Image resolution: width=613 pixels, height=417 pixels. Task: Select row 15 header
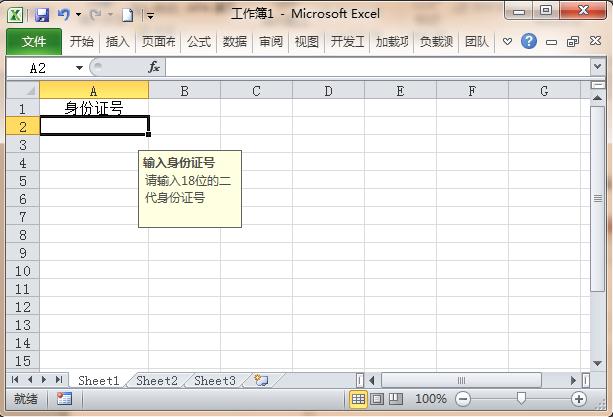pyautogui.click(x=23, y=361)
